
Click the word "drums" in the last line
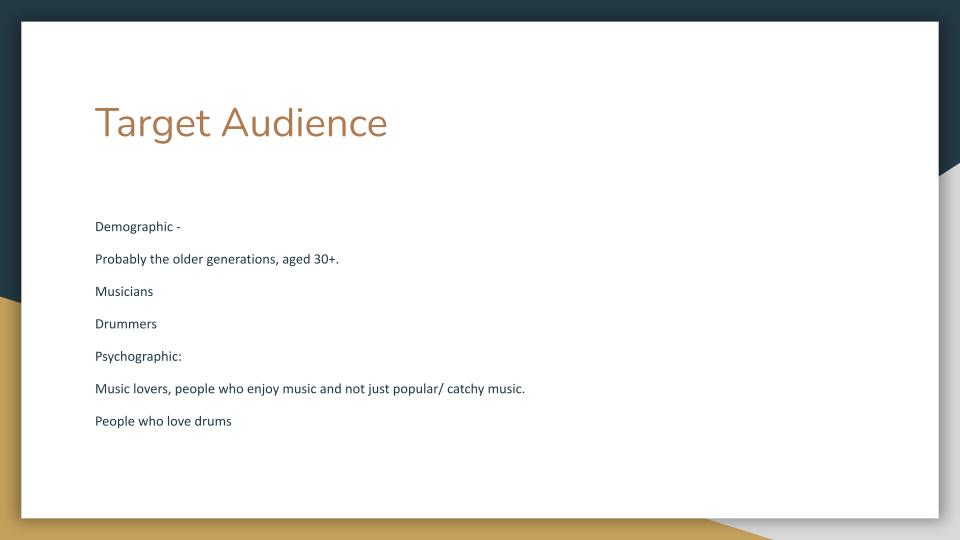pyautogui.click(x=214, y=421)
